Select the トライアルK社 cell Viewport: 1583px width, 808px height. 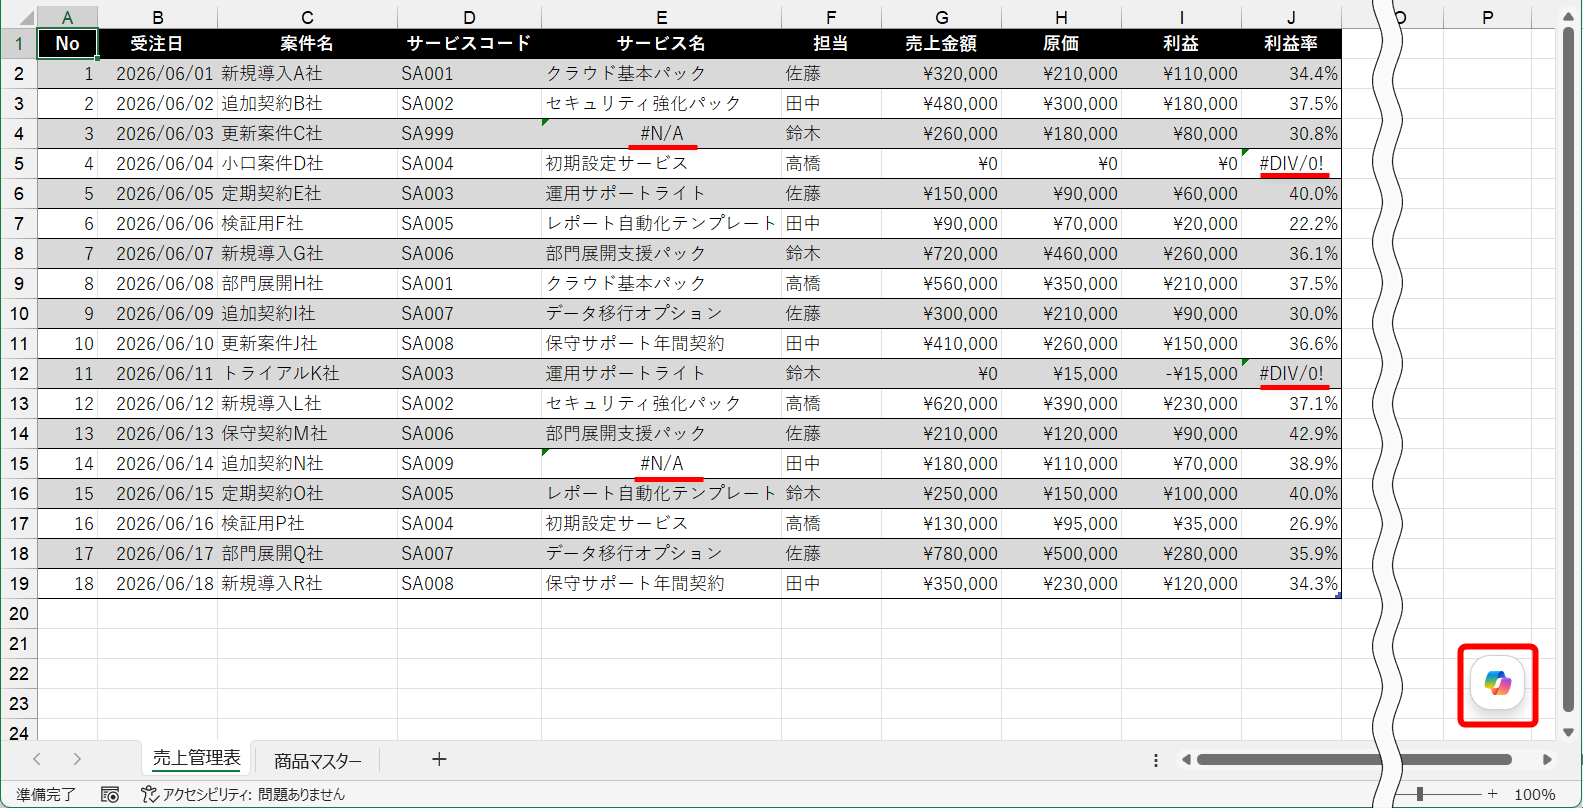pyautogui.click(x=307, y=373)
